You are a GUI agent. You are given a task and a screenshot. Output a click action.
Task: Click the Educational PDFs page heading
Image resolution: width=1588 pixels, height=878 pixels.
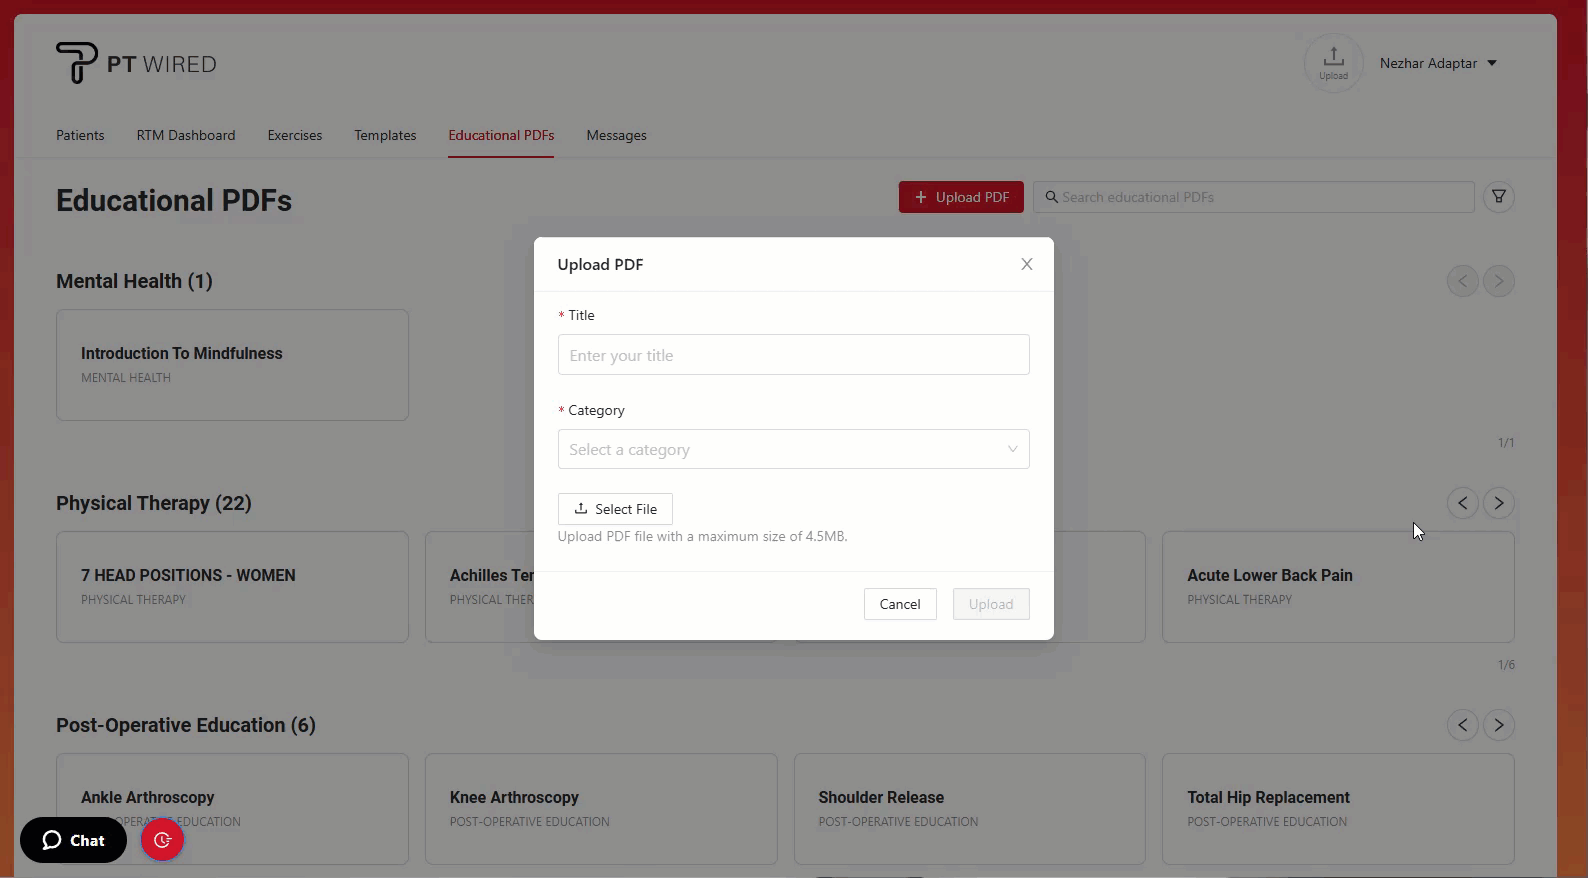[174, 200]
